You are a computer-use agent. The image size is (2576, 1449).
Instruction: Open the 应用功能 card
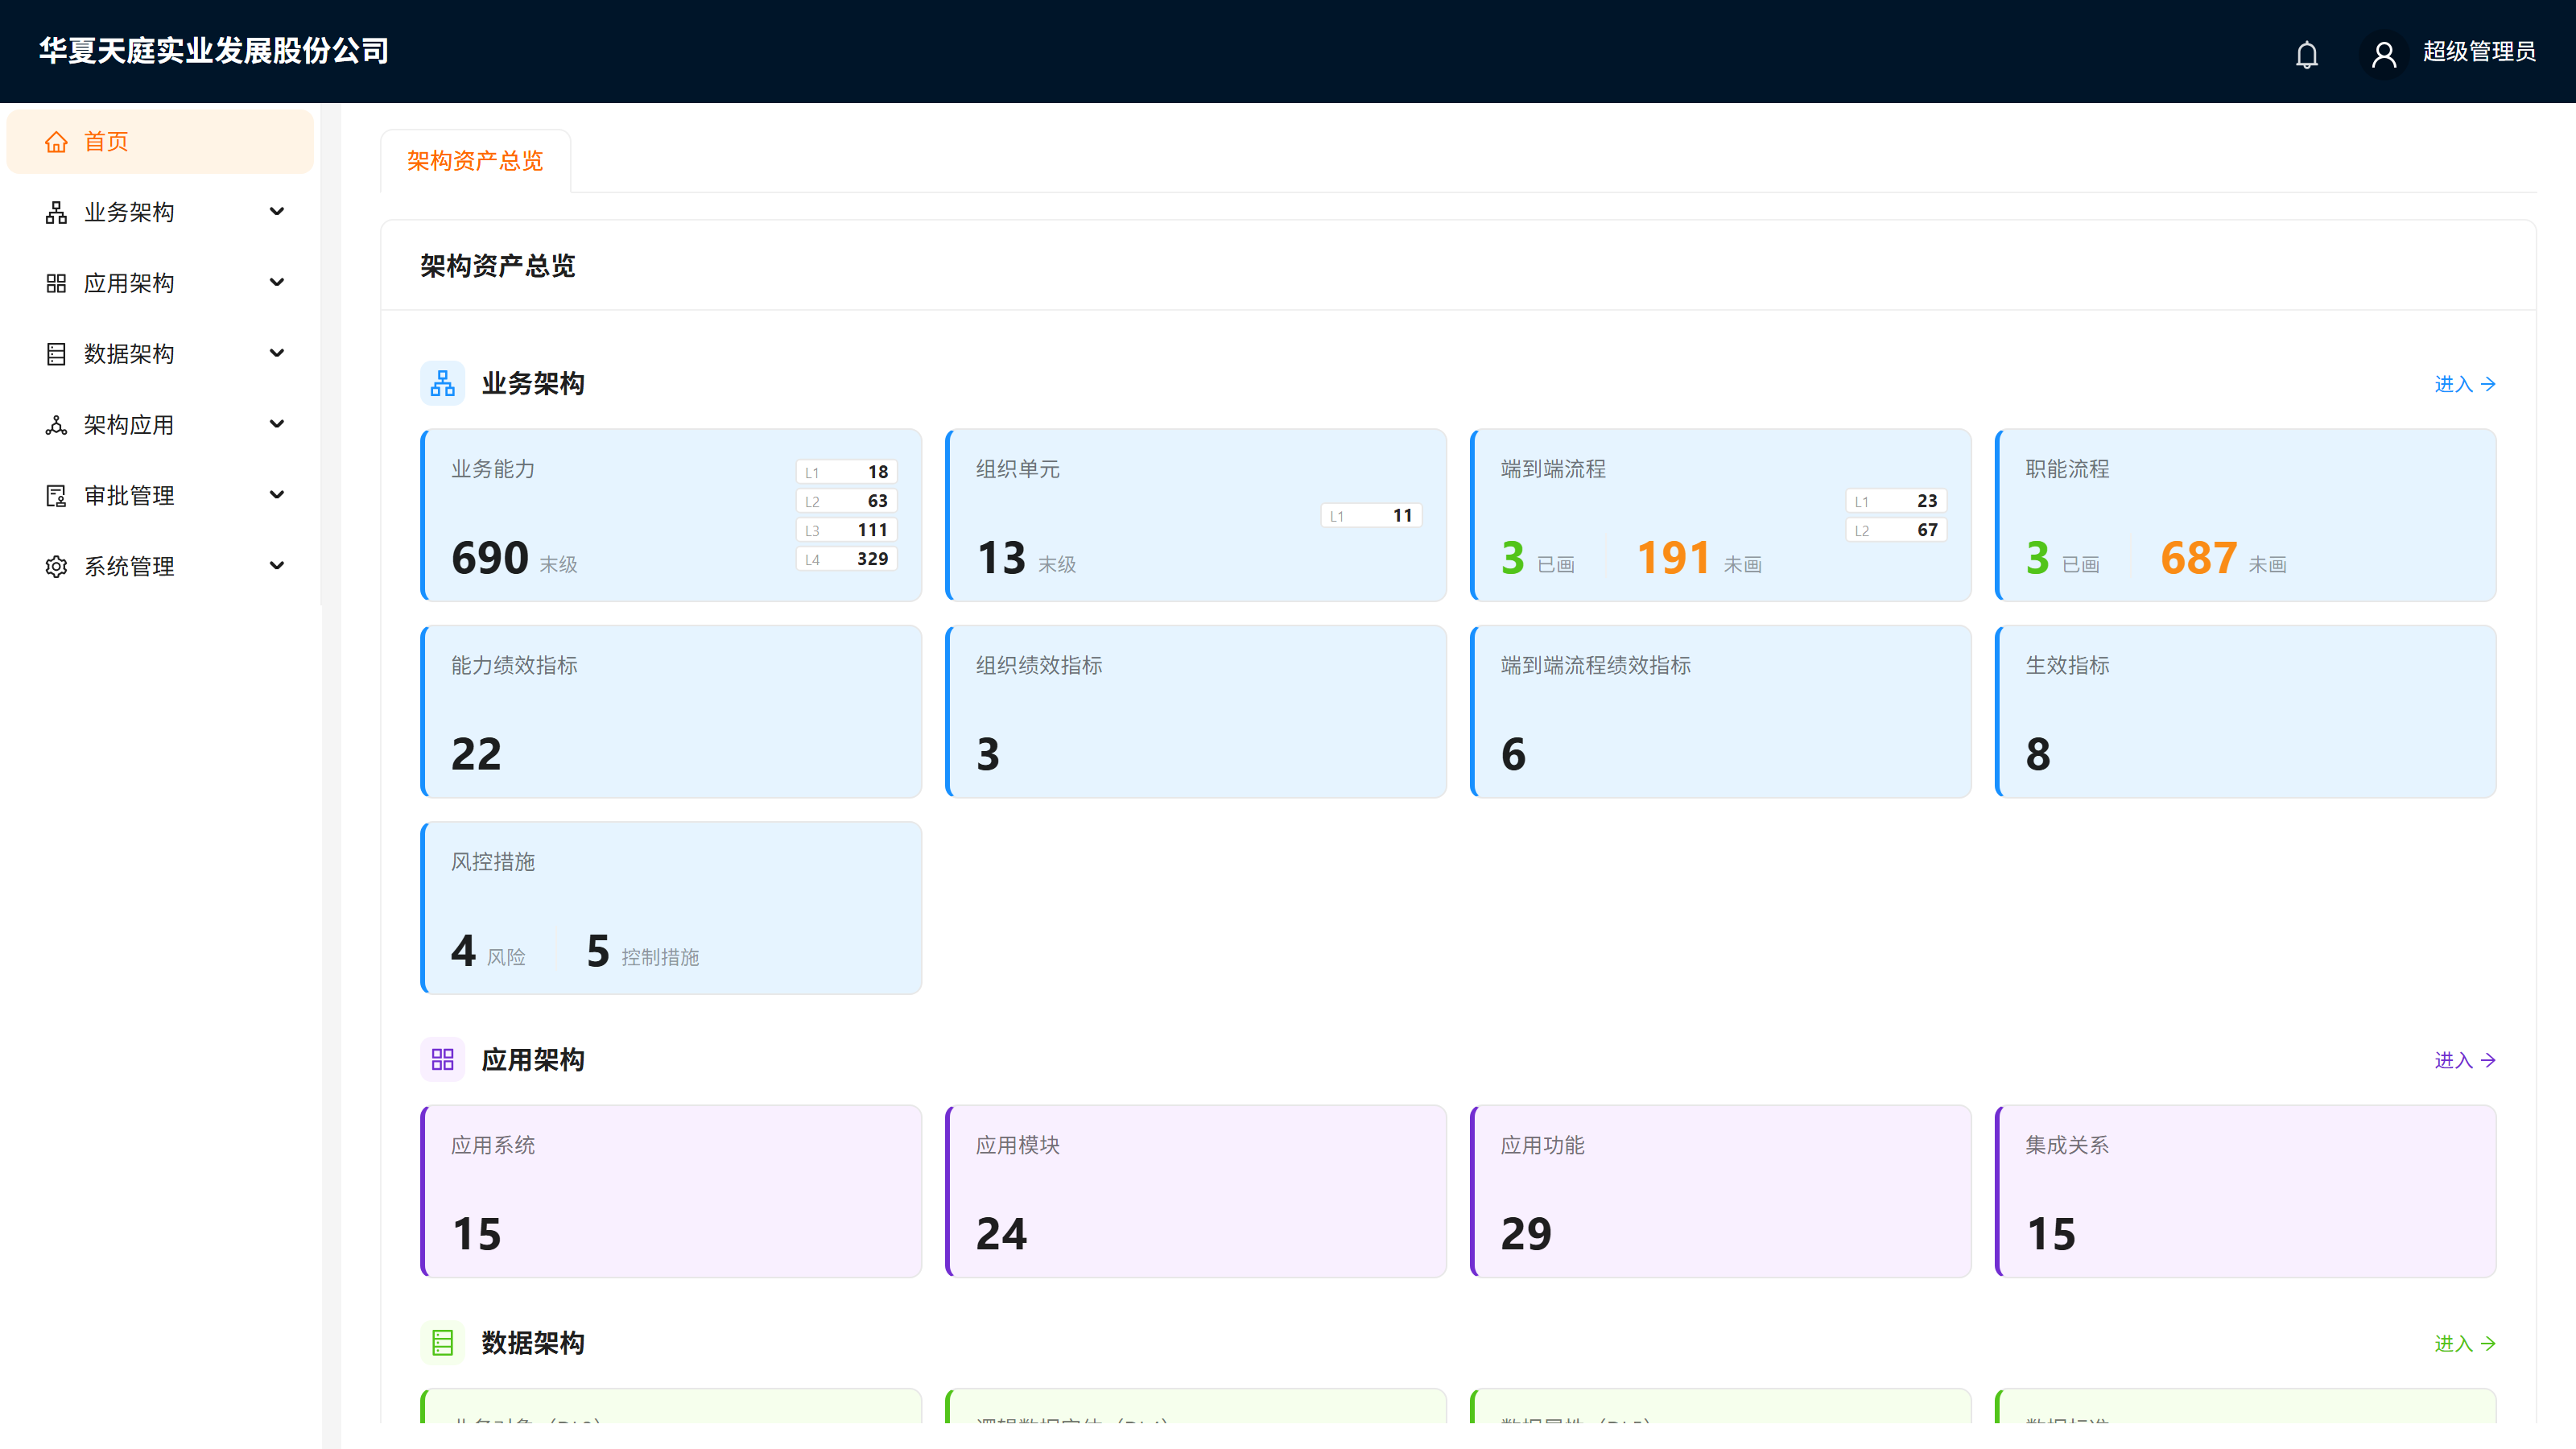click(x=1721, y=1191)
